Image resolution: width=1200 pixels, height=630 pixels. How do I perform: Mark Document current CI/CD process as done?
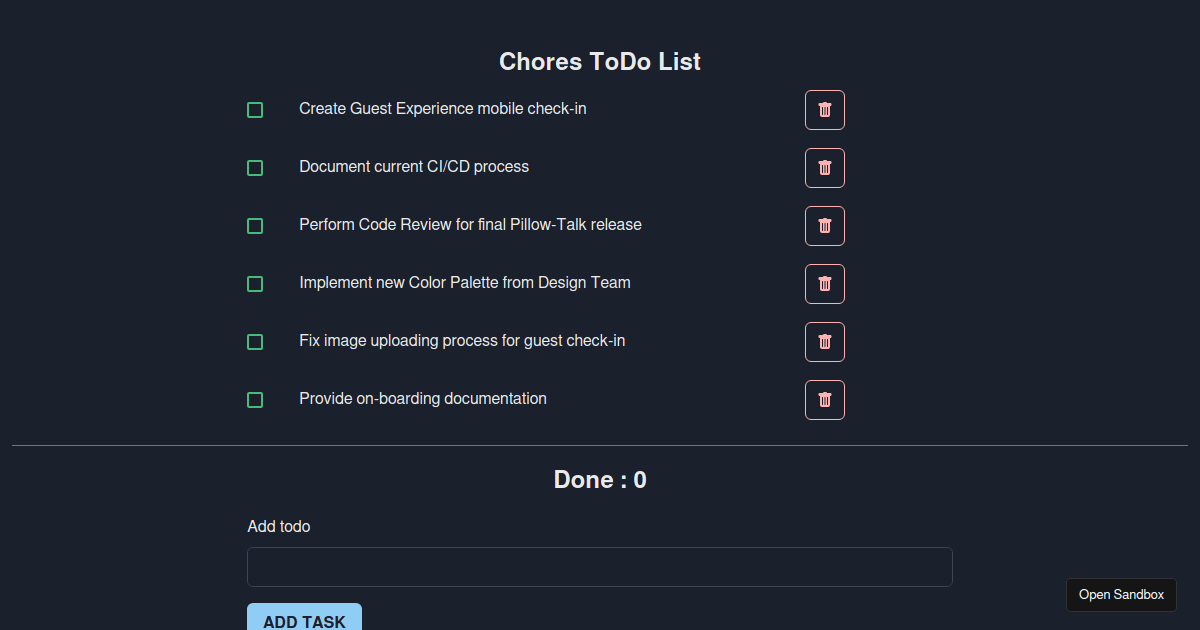[x=255, y=168]
